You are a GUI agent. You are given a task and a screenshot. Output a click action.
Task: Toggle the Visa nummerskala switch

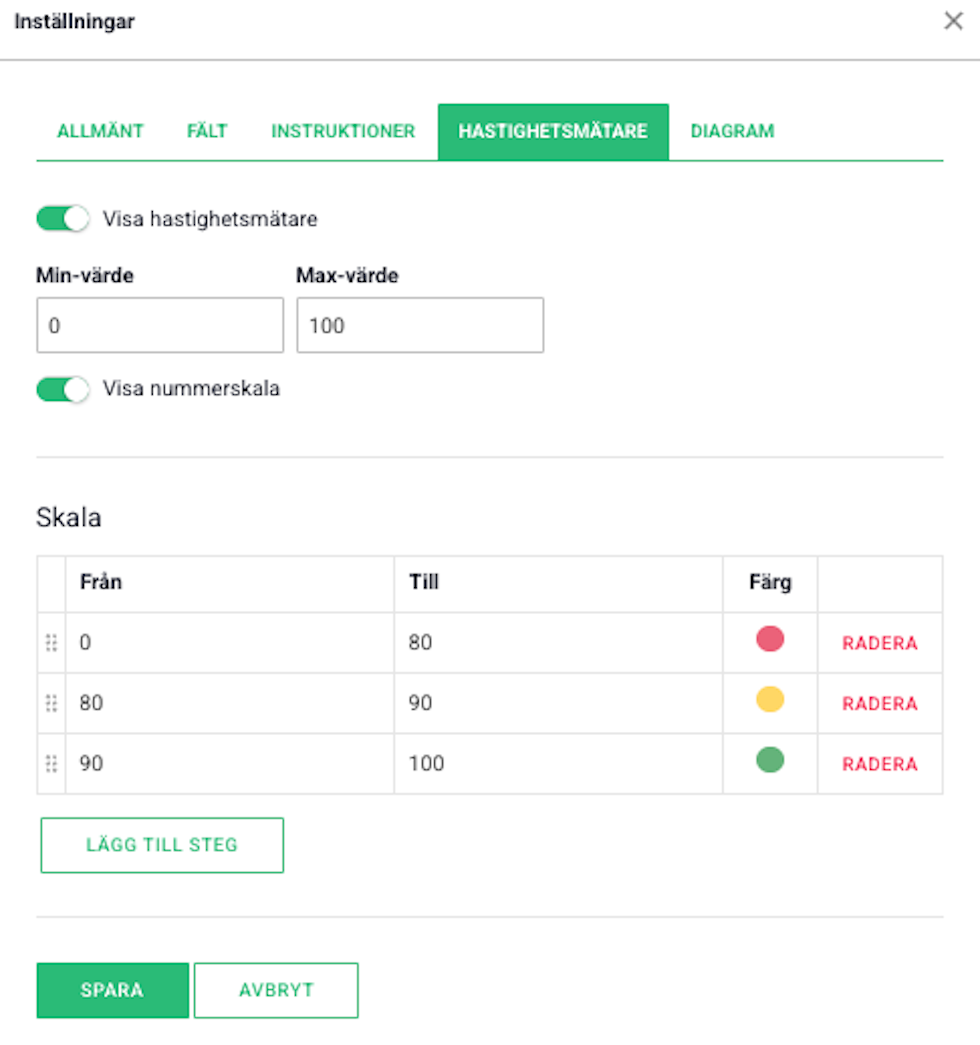coord(63,389)
